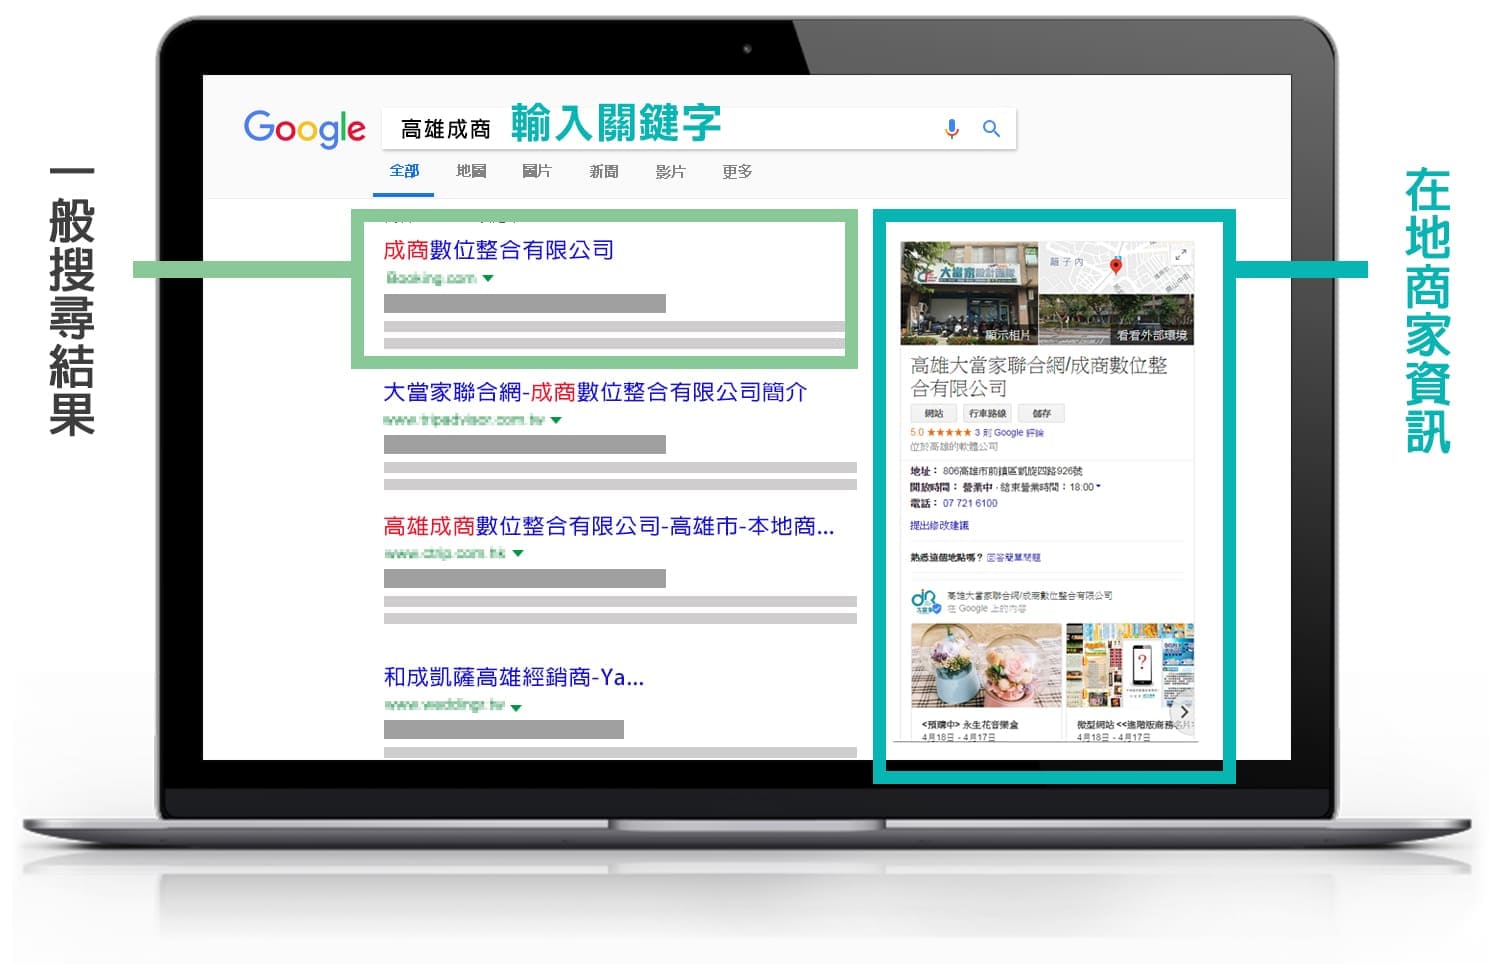
Task: Open the street view 看看外部環境 thumbnail
Action: pos(1117,320)
